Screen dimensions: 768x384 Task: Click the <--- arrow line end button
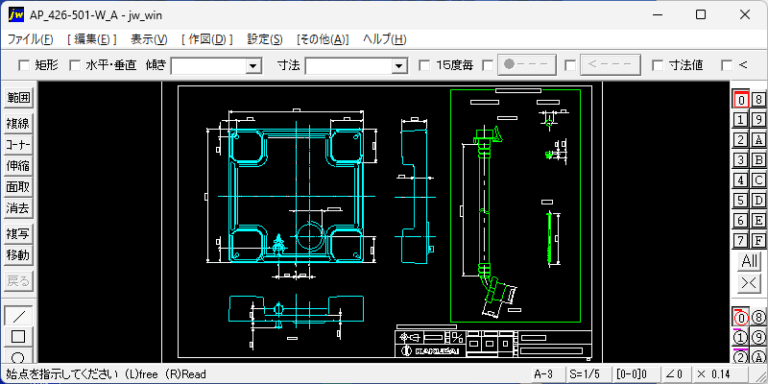point(610,65)
